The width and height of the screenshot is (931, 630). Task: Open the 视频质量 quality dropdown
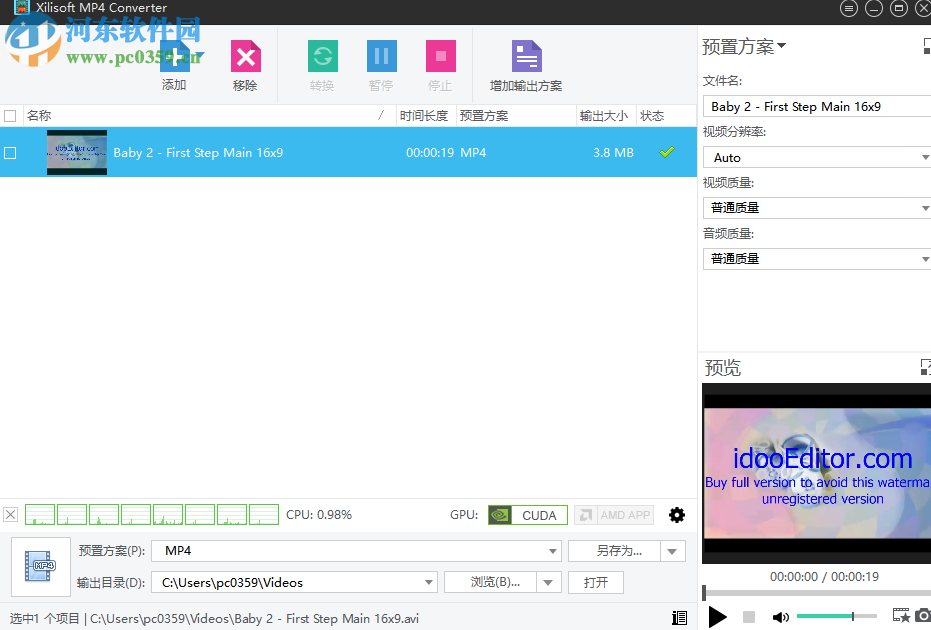click(925, 207)
